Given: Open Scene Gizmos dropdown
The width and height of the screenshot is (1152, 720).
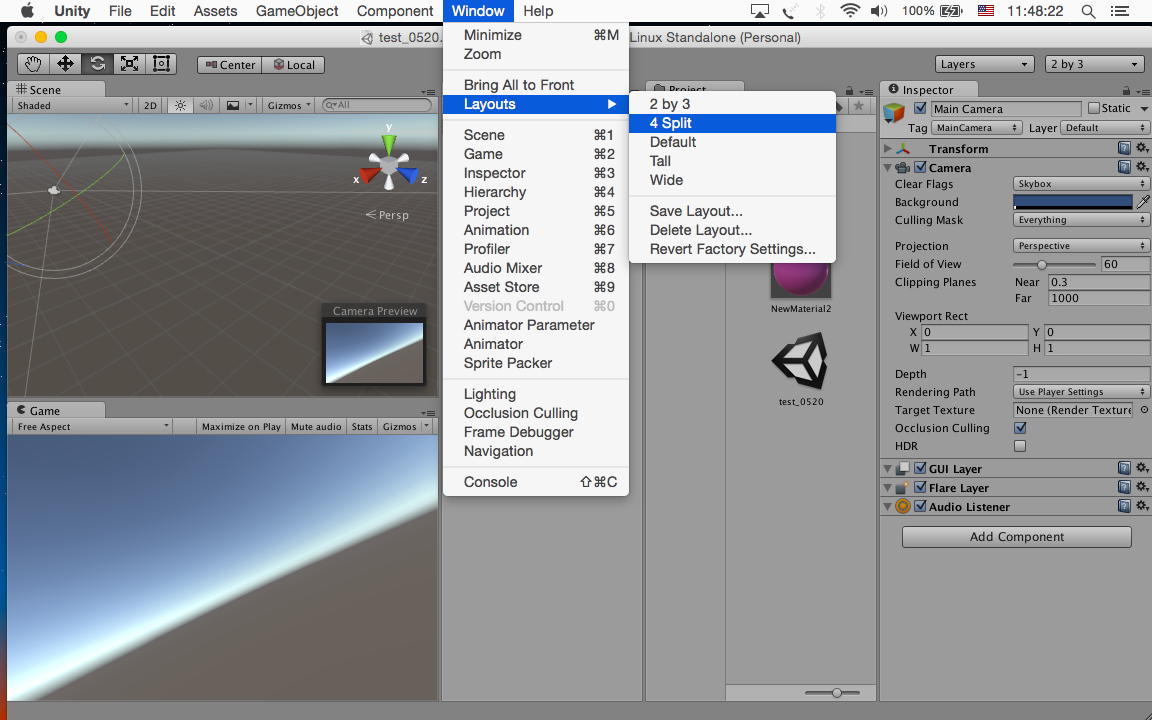Looking at the screenshot, I should 289,105.
